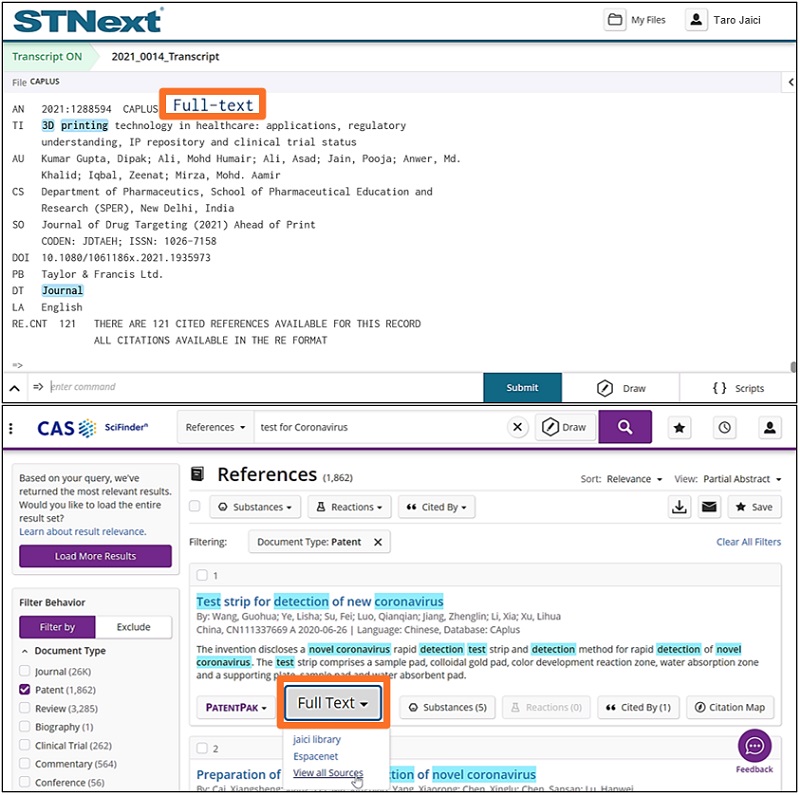Open Test strip for detection of new coronavirus
Viewport: 800px width, 795px height.
[x=320, y=602]
